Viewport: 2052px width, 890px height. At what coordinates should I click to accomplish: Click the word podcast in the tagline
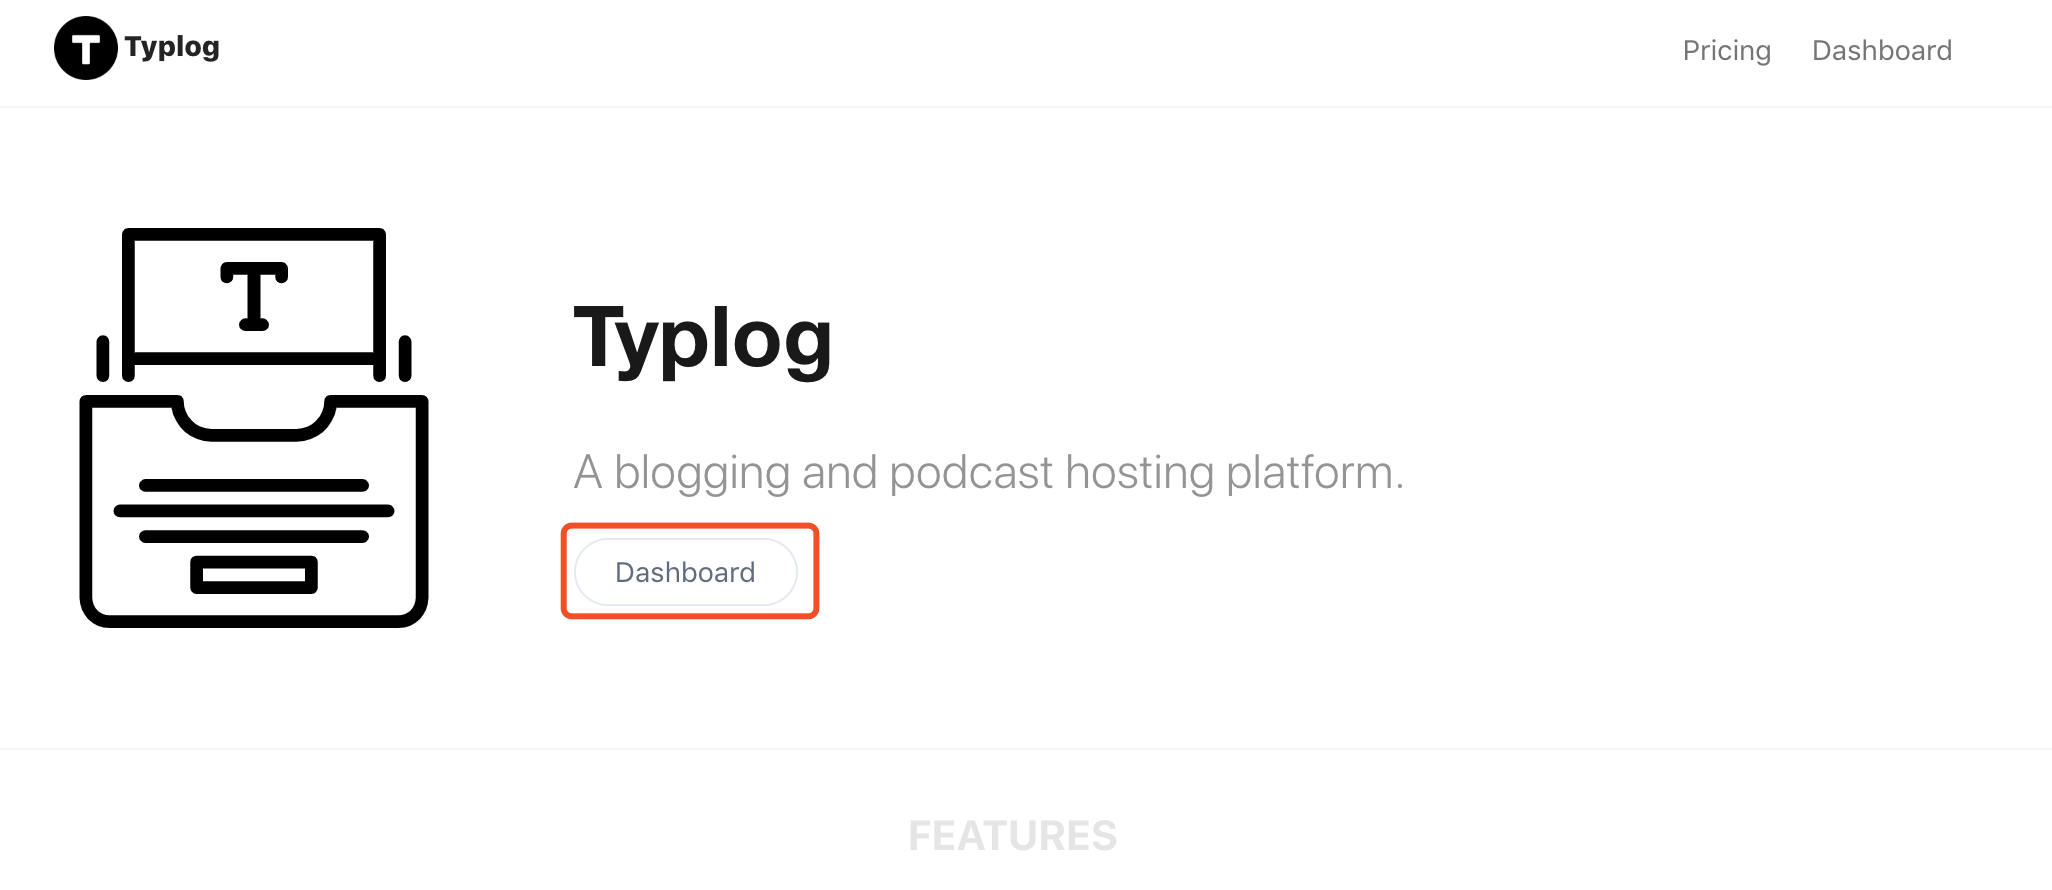click(x=971, y=472)
